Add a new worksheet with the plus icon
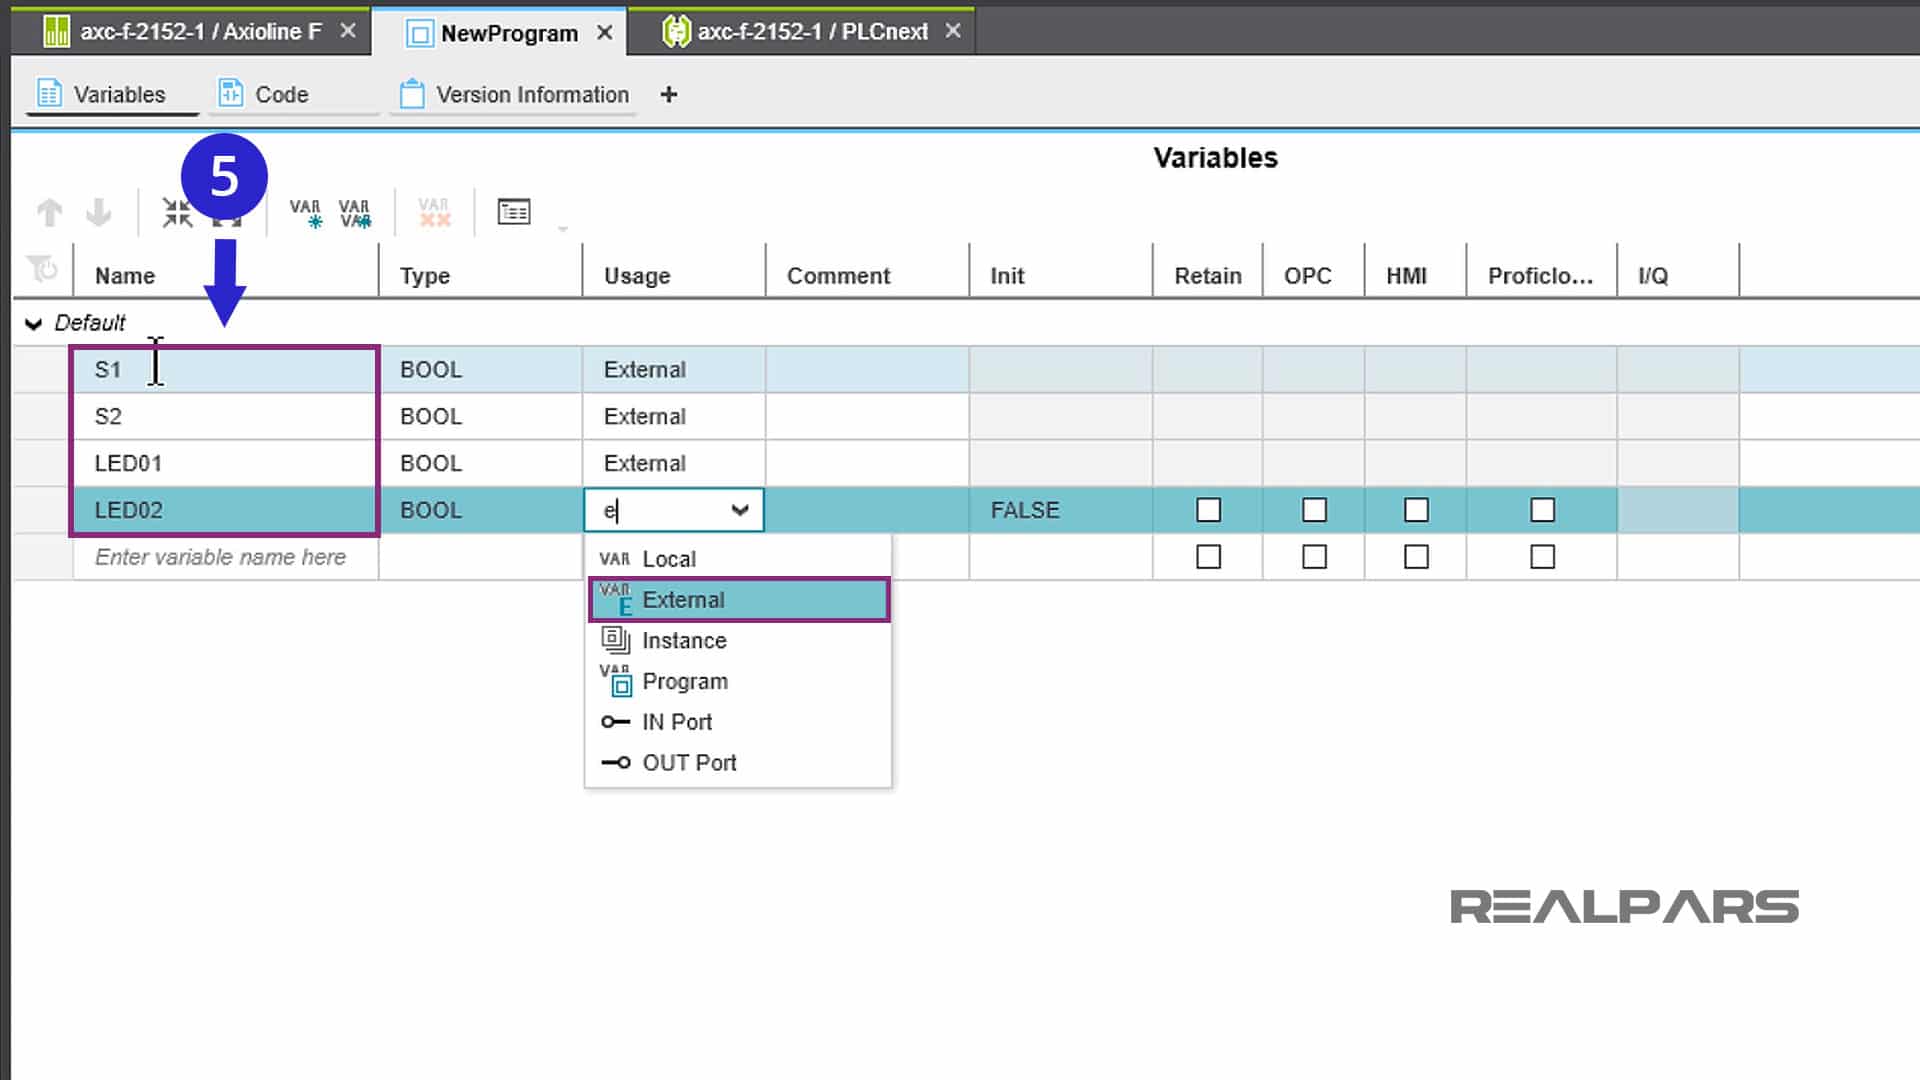The image size is (1920, 1080). [x=669, y=94]
